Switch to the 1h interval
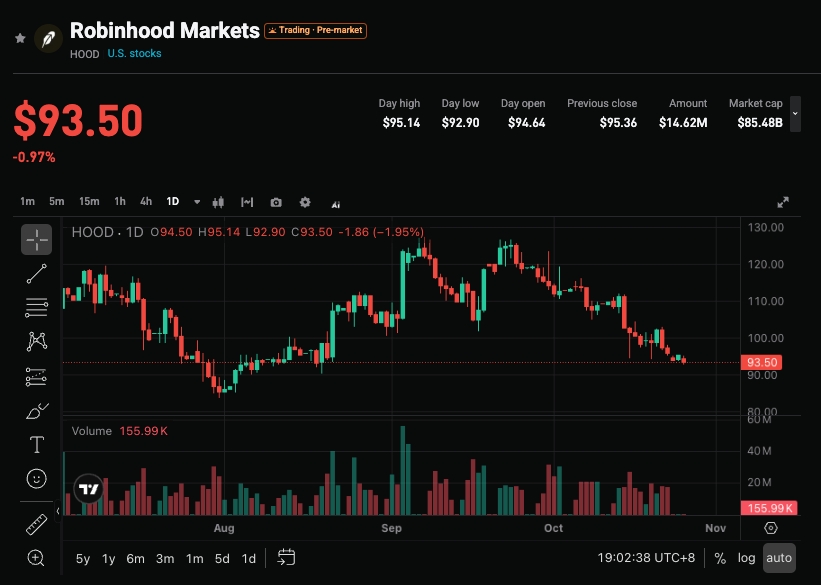Image resolution: width=821 pixels, height=585 pixels. tap(120, 202)
